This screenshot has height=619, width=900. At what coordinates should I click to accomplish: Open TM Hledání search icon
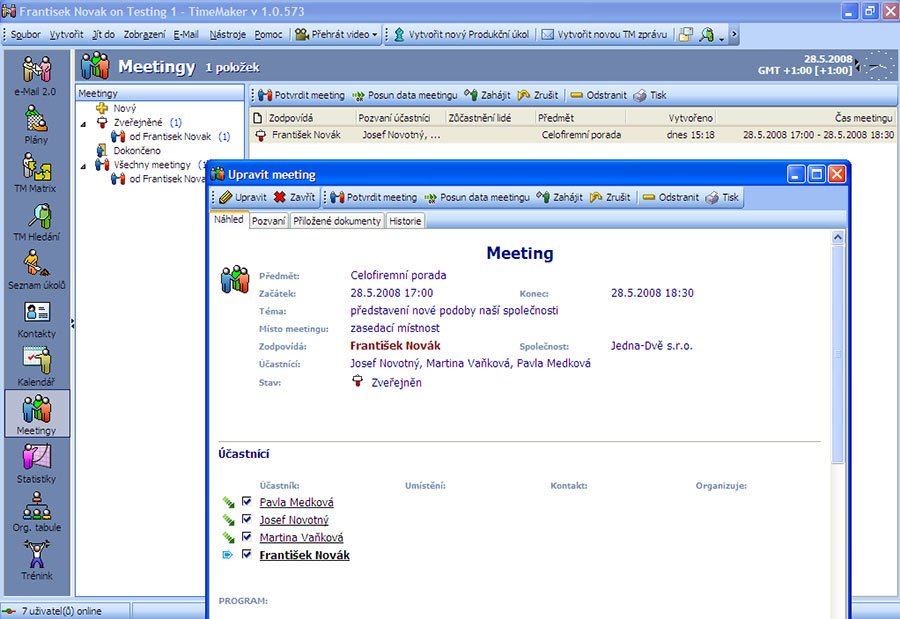(x=37, y=221)
